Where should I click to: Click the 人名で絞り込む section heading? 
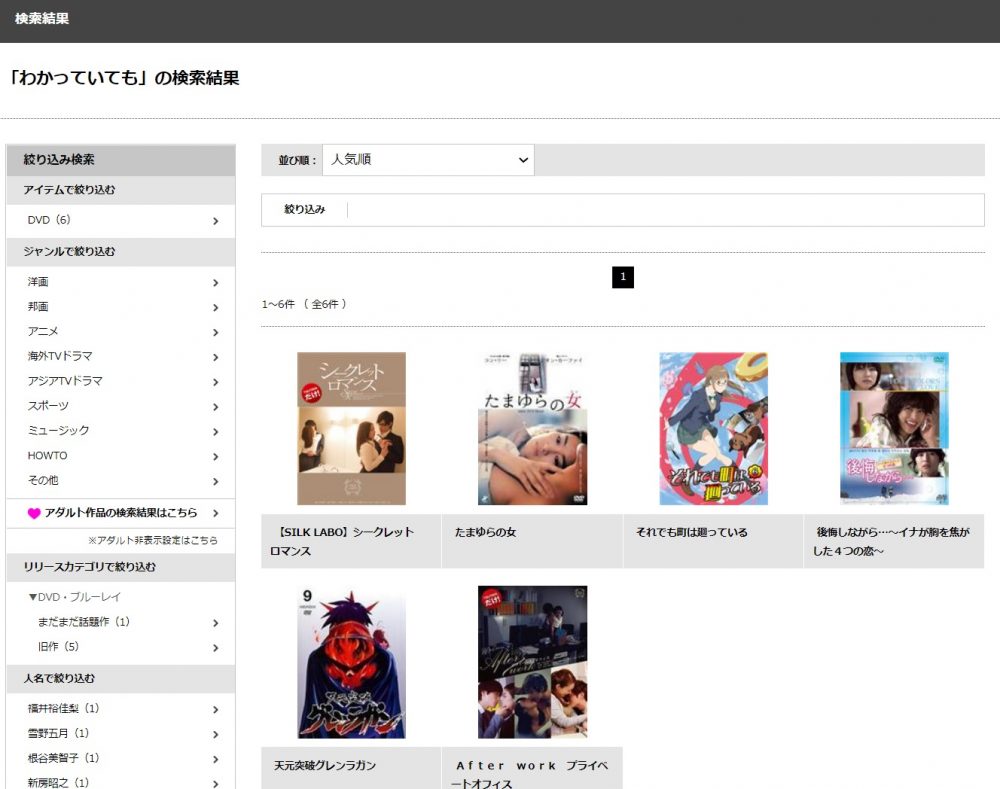59,678
